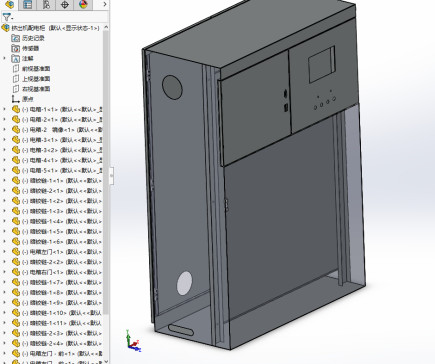Screen dimensions: 435x364
Task: Collapse the feature tree panel handle
Action: tap(112, 176)
